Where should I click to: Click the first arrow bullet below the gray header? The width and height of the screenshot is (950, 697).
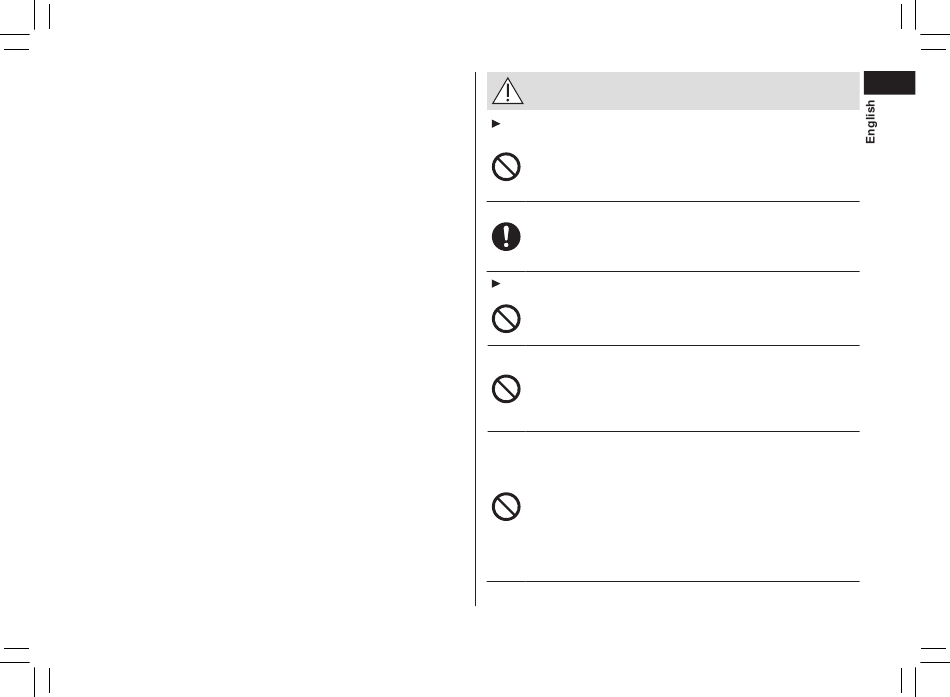pos(496,124)
